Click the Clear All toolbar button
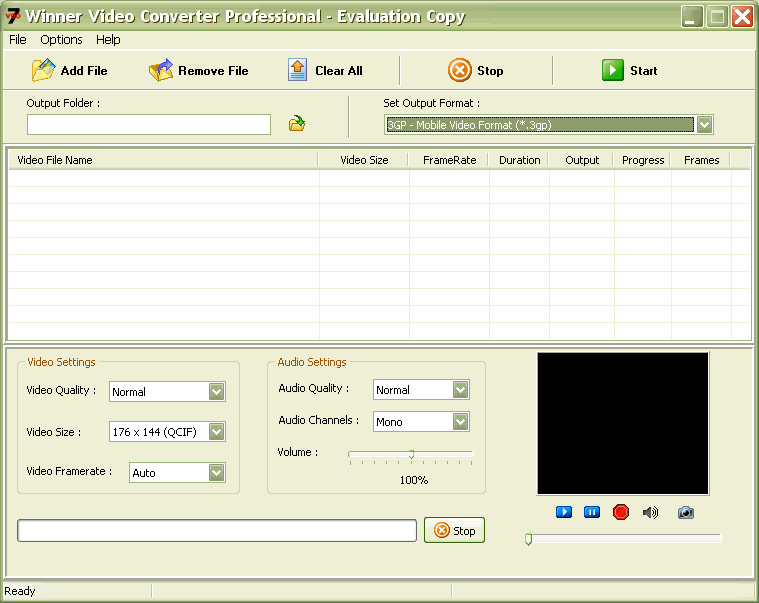759x603 pixels. click(325, 71)
